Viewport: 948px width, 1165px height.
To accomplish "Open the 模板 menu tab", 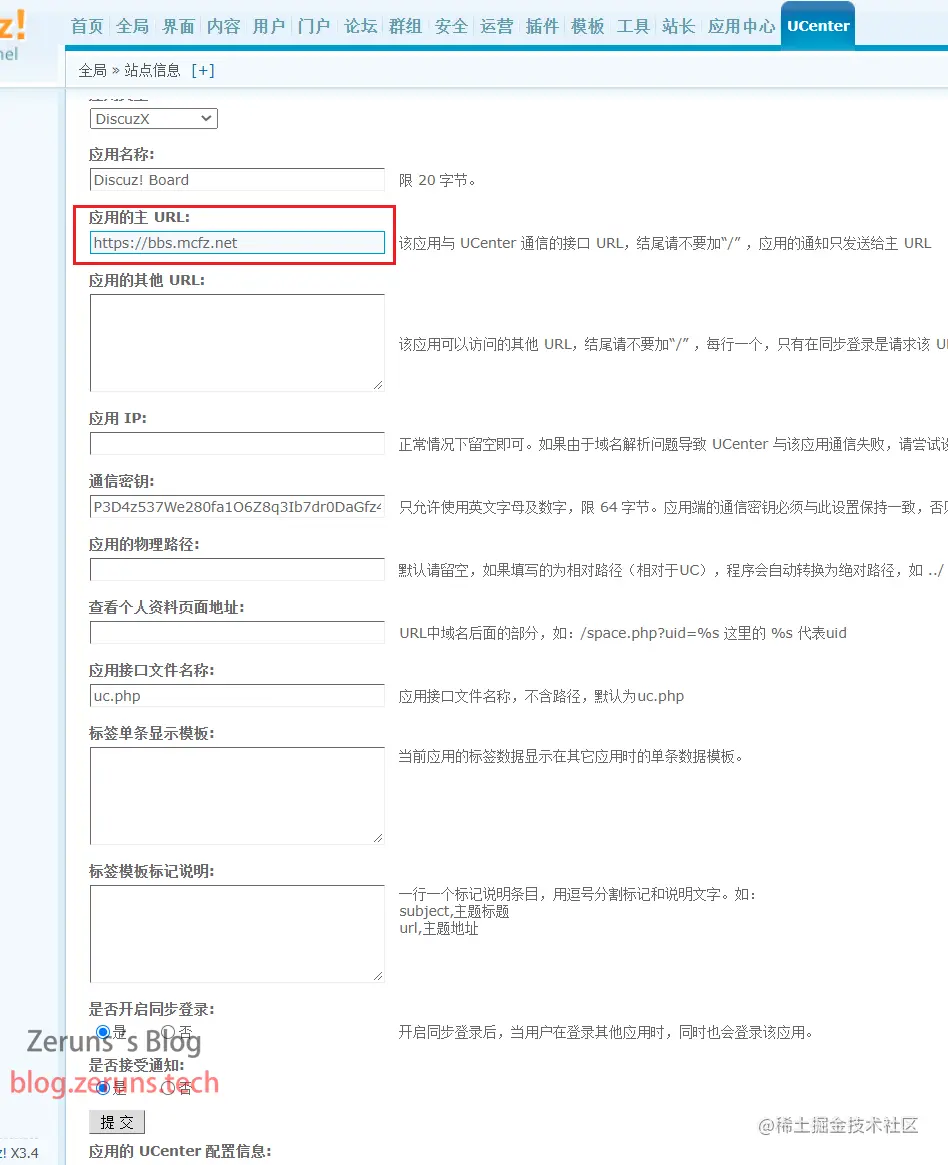I will tap(588, 26).
